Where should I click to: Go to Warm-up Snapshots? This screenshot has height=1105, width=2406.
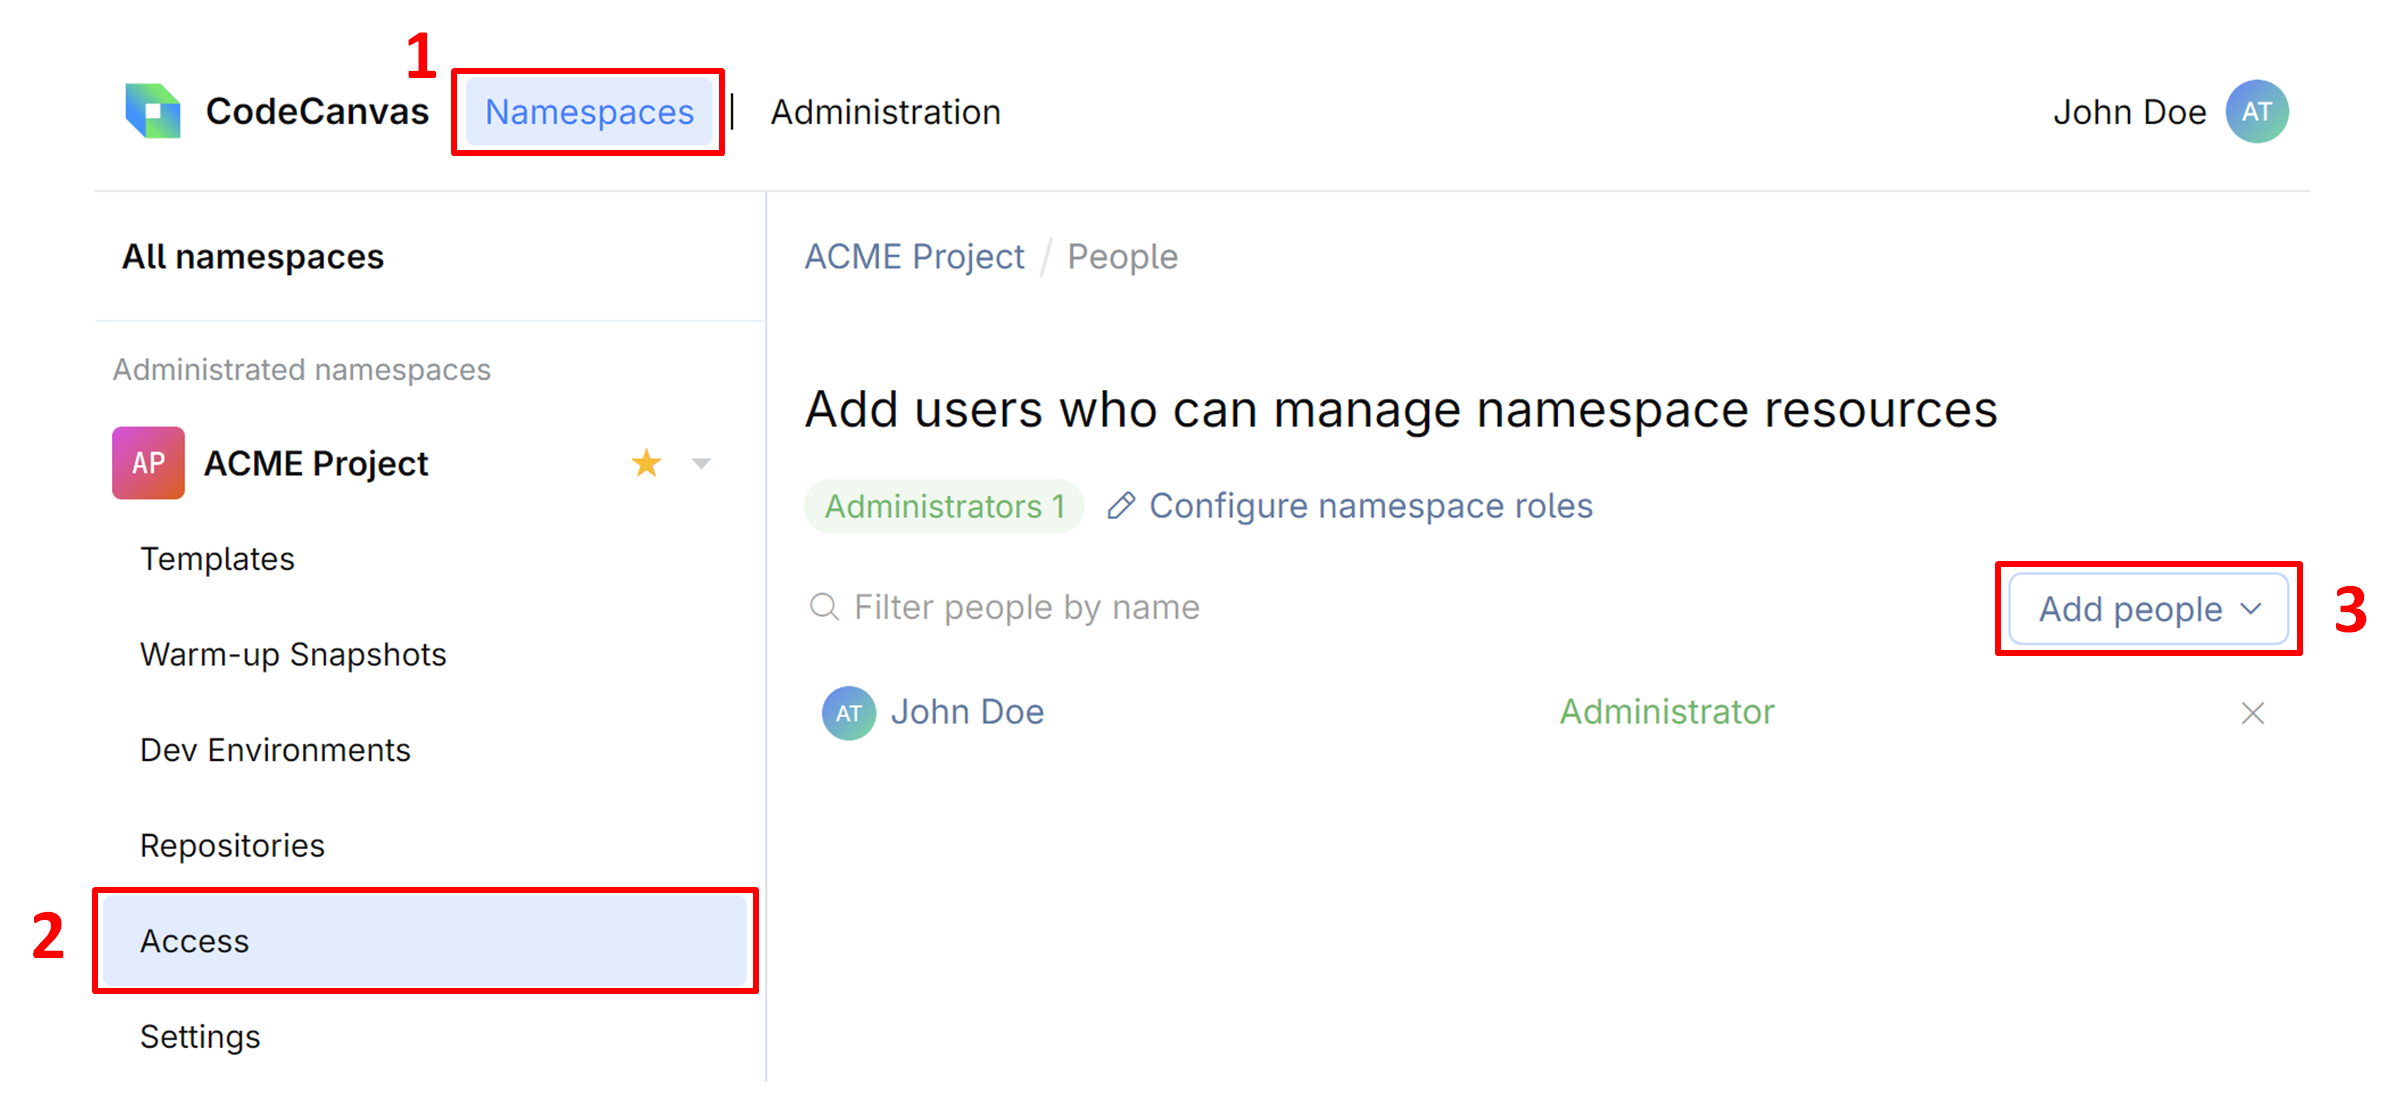click(292, 654)
